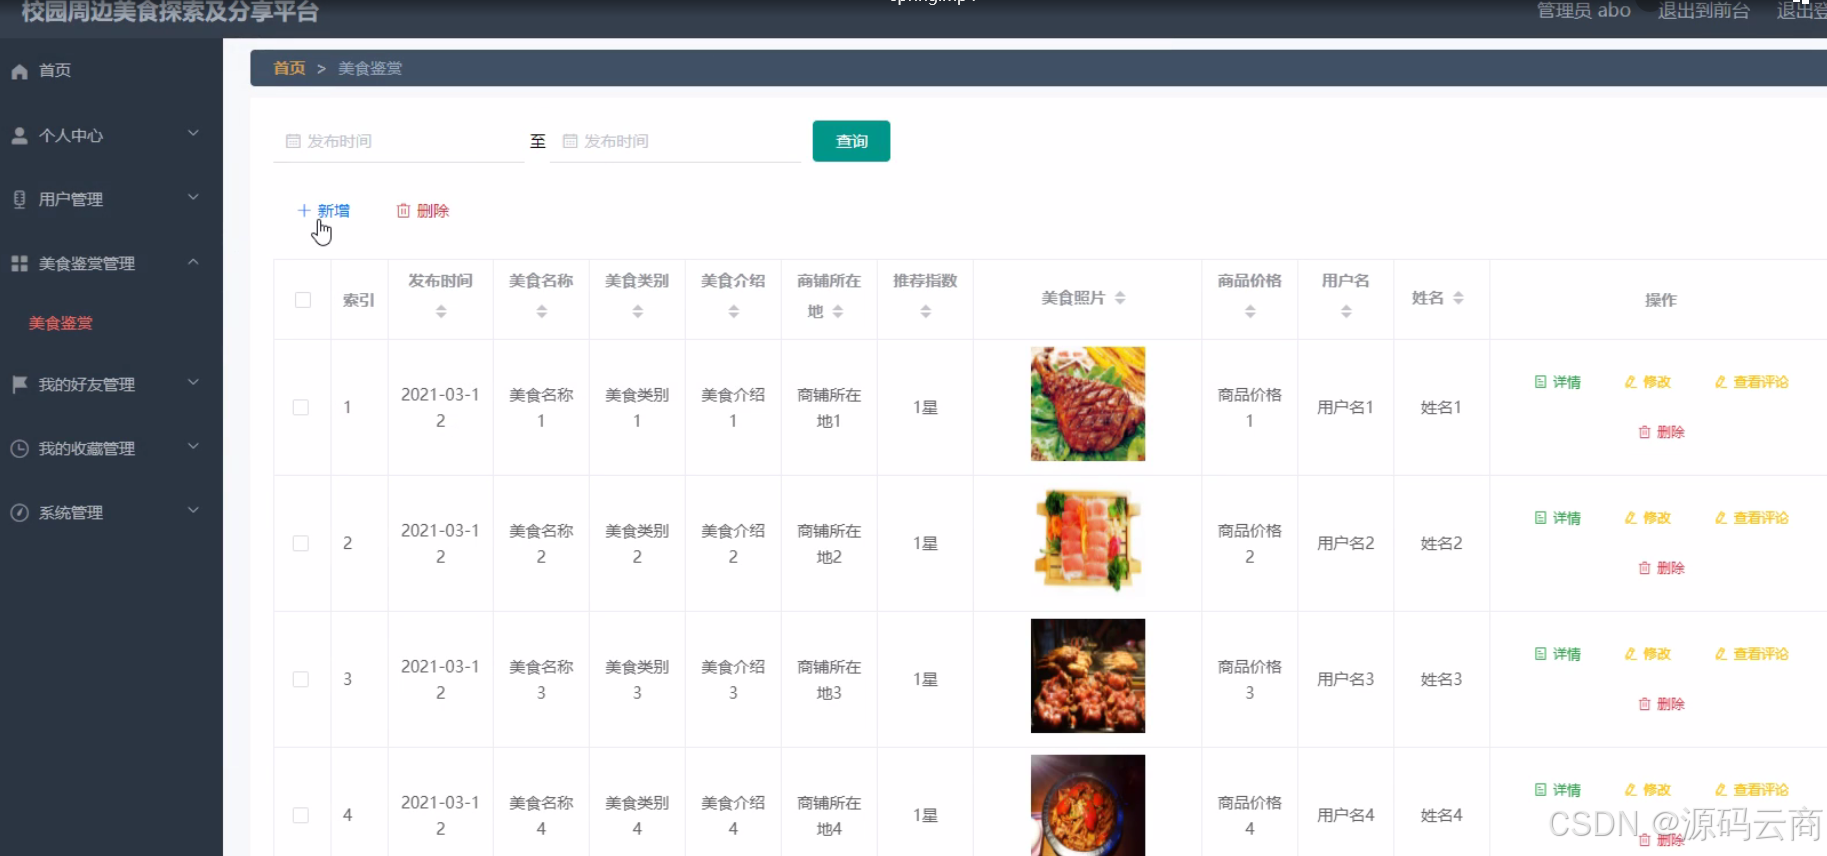1827x856 pixels.
Task: Expand the 个人中心 submenu chevron
Action: (x=194, y=133)
